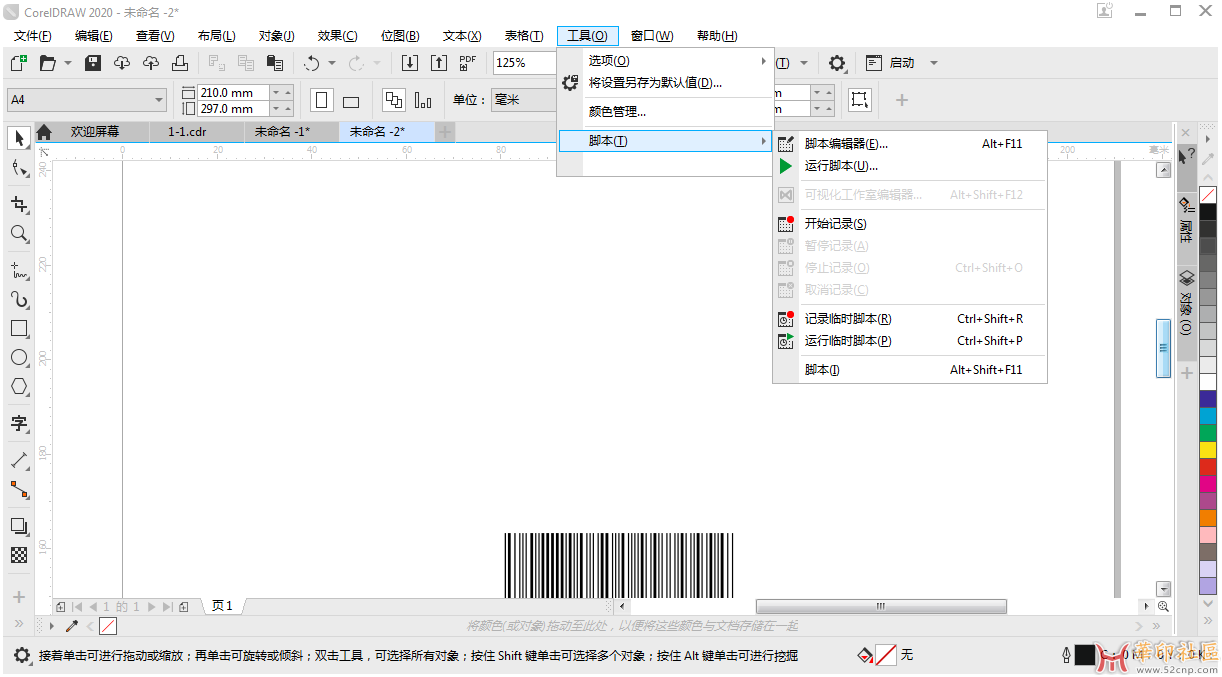Screen dimensions: 1222x677
Task: Select the Drop Shadow tool
Action: [x=18, y=525]
